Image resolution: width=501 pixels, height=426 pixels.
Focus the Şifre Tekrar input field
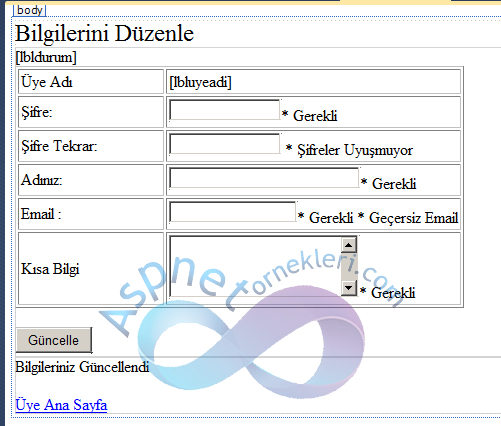click(225, 144)
